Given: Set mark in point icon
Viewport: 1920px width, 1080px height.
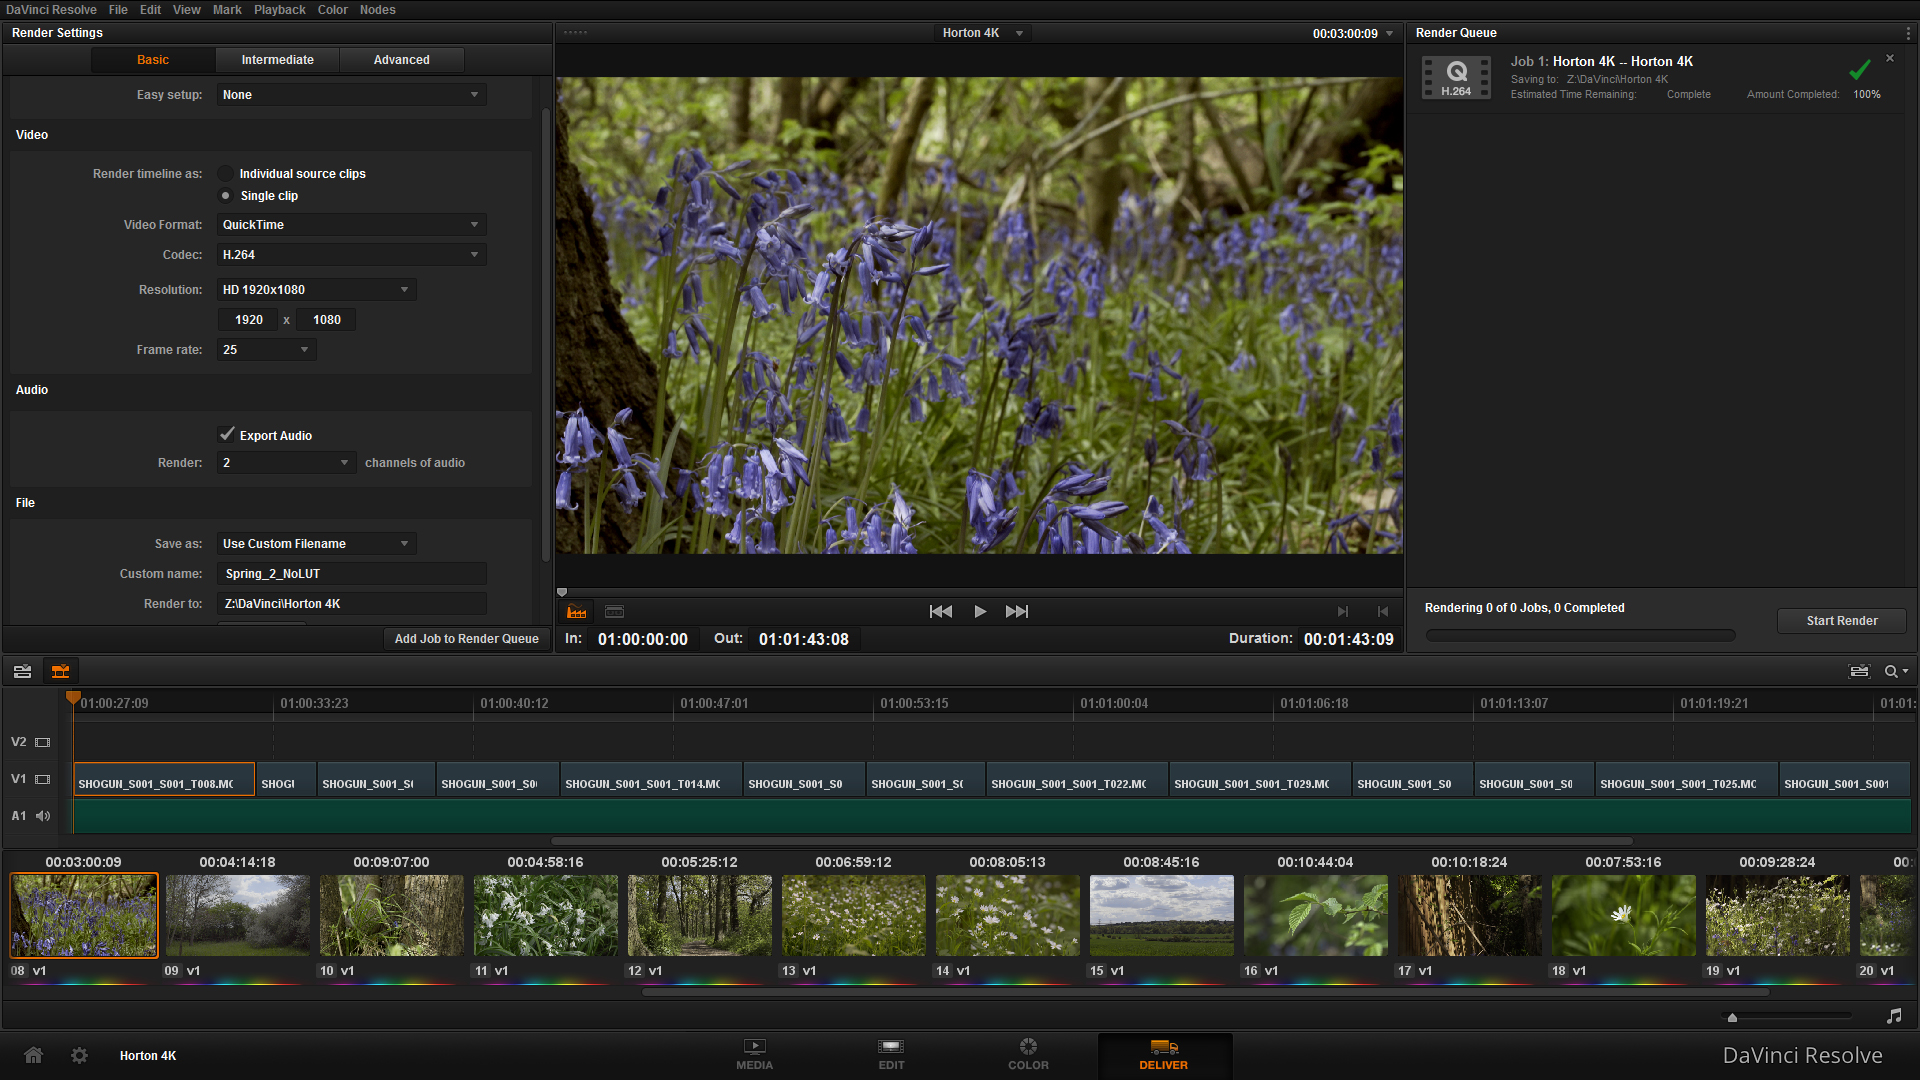Looking at the screenshot, I should (x=1343, y=611).
